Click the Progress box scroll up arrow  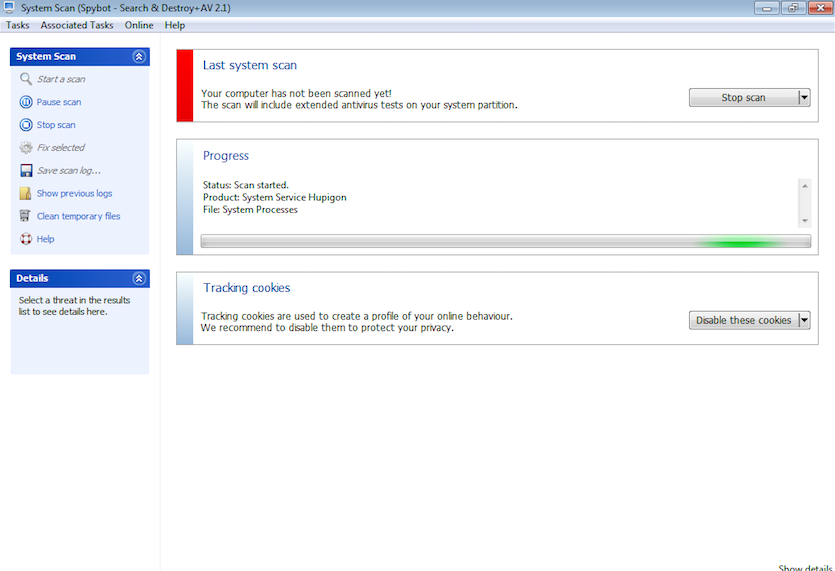805,186
